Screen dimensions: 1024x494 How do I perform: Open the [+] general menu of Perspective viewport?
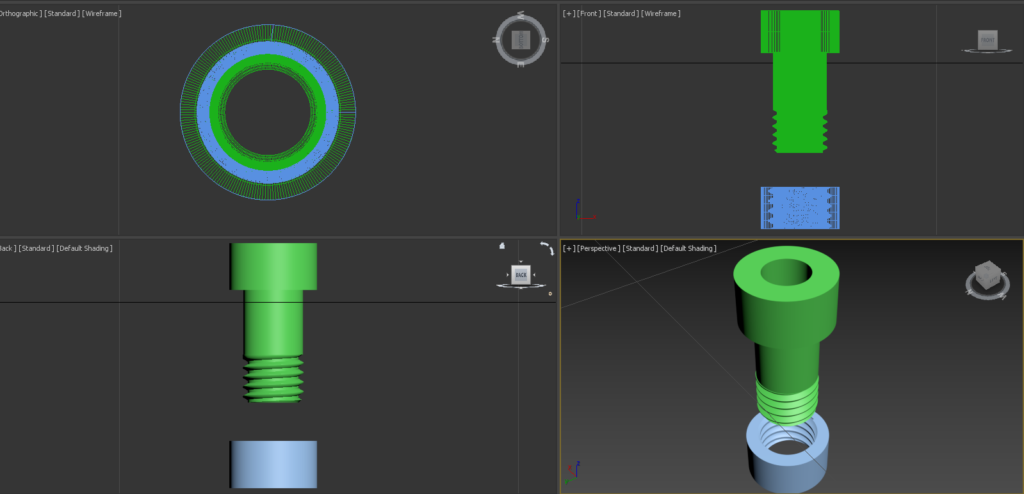tap(569, 248)
